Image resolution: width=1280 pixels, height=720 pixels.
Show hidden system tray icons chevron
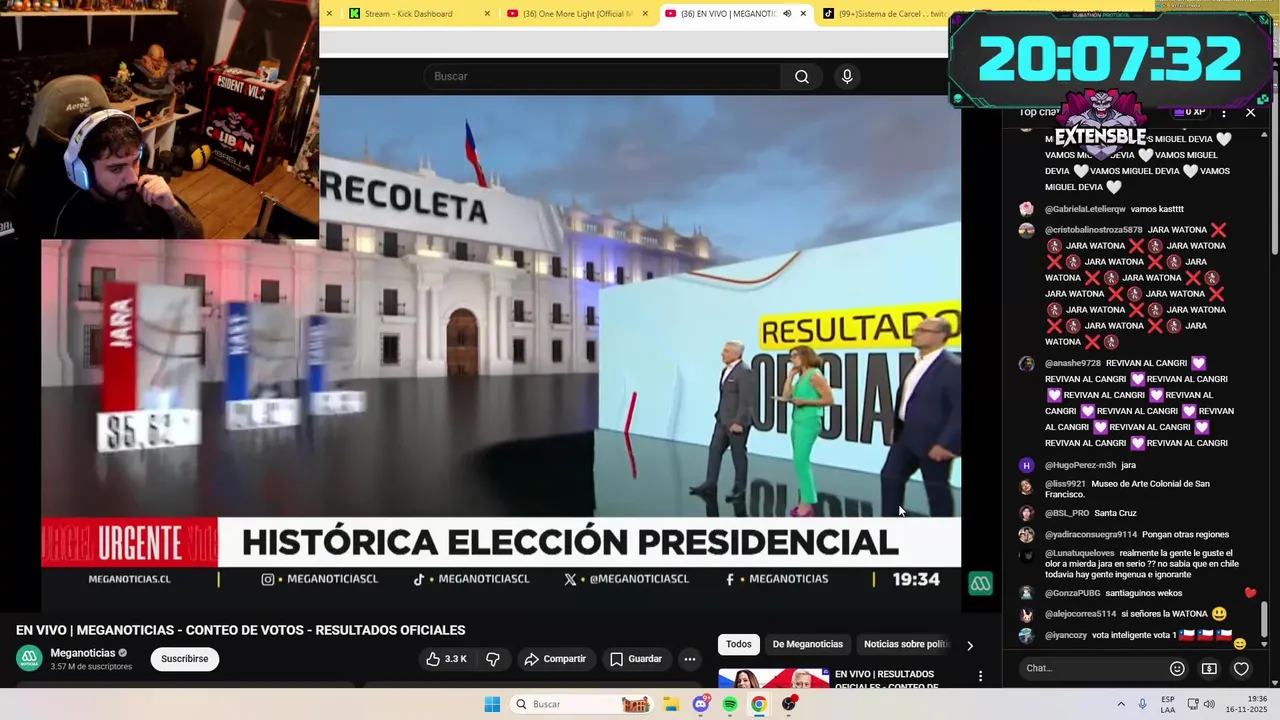(1121, 704)
